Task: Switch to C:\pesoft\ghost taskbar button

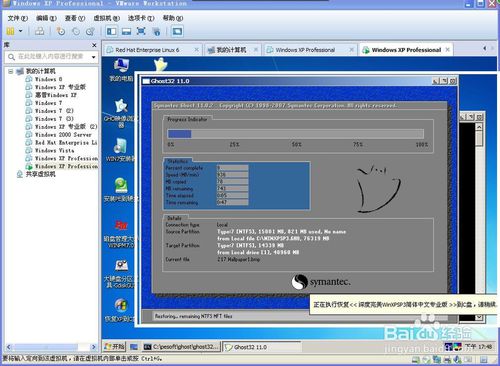Action: coord(182,347)
